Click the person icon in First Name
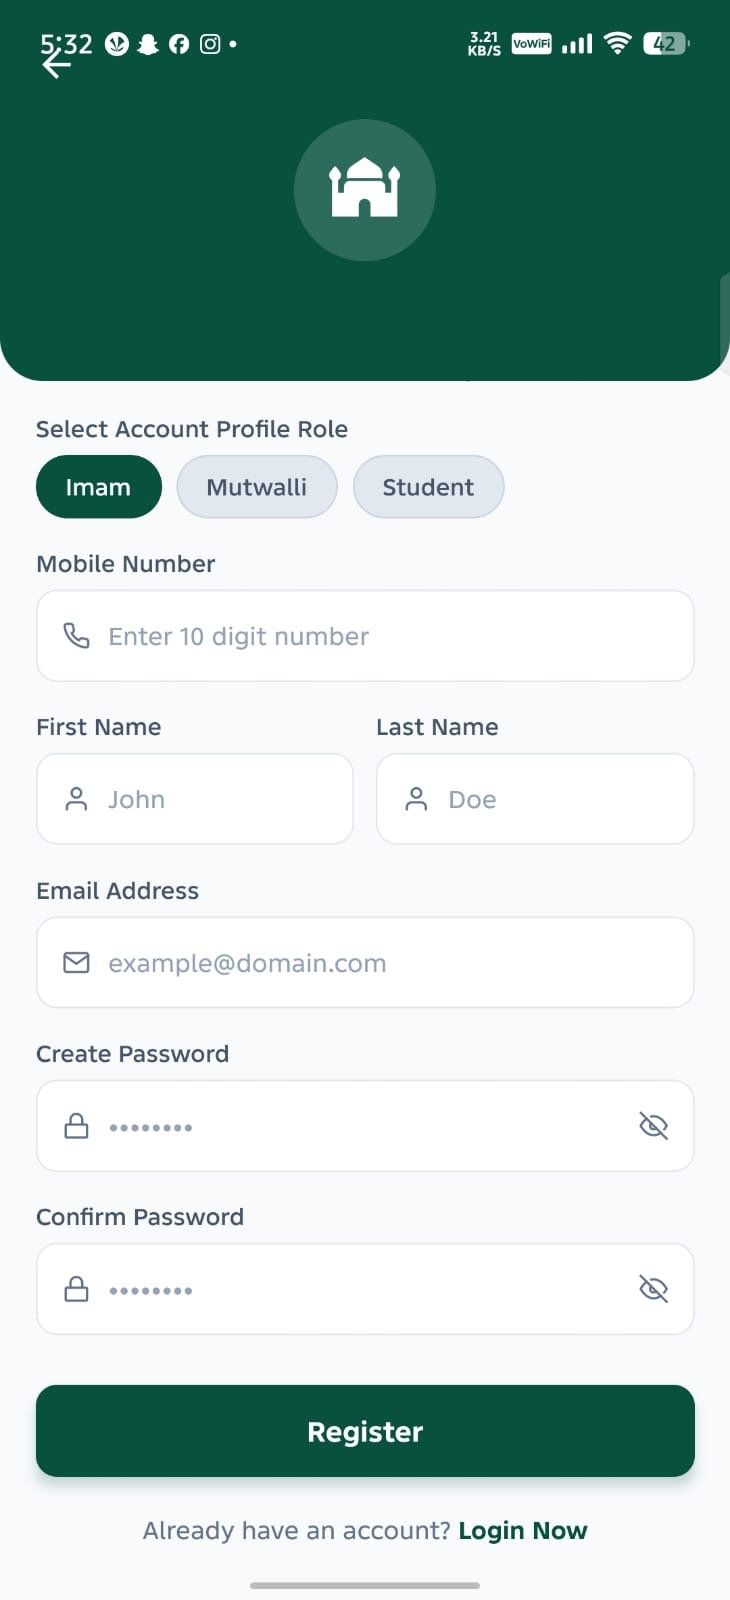This screenshot has width=730, height=1600. (77, 799)
